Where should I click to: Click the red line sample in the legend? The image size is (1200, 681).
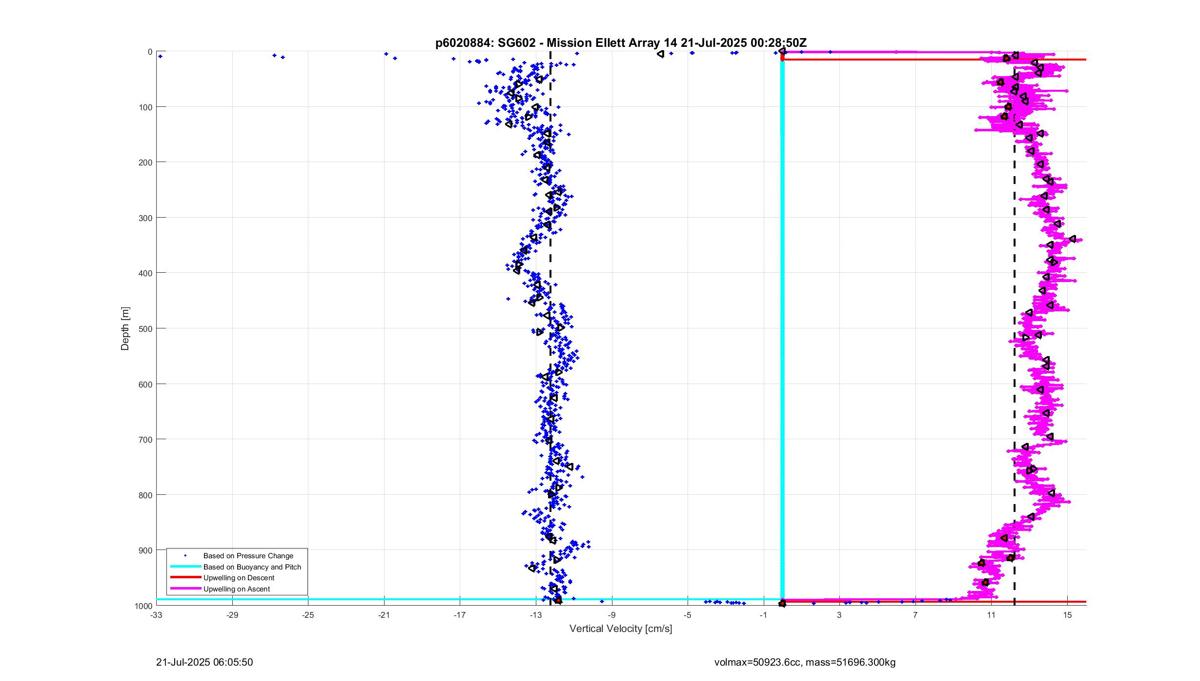point(185,578)
